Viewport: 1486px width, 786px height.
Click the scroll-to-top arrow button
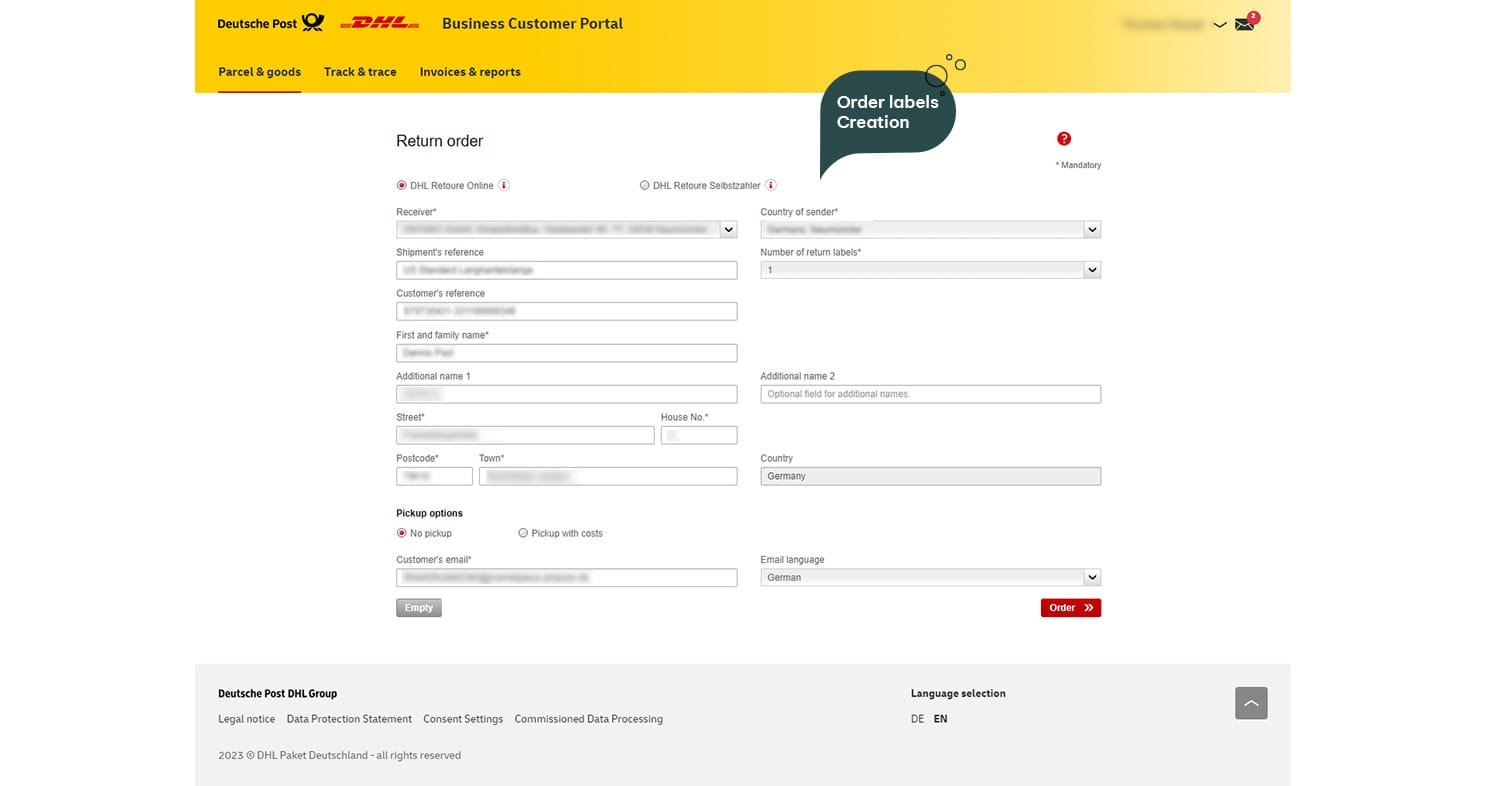1251,703
